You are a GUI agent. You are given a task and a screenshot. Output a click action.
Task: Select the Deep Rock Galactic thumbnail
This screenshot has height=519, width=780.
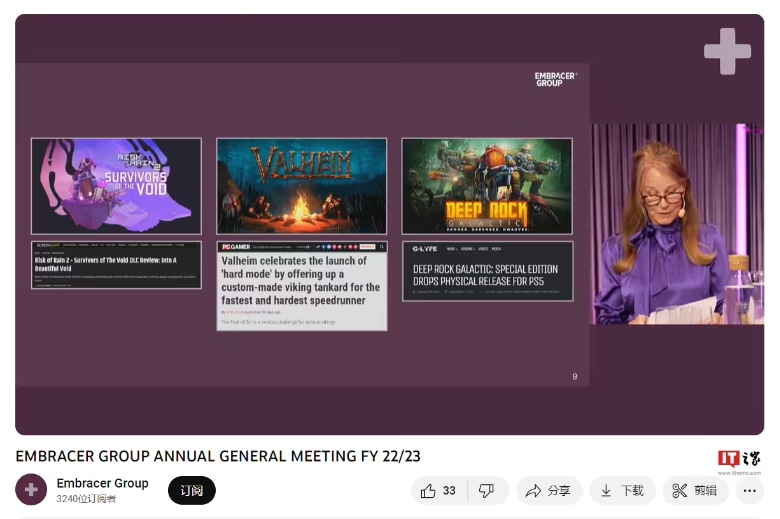coord(487,186)
